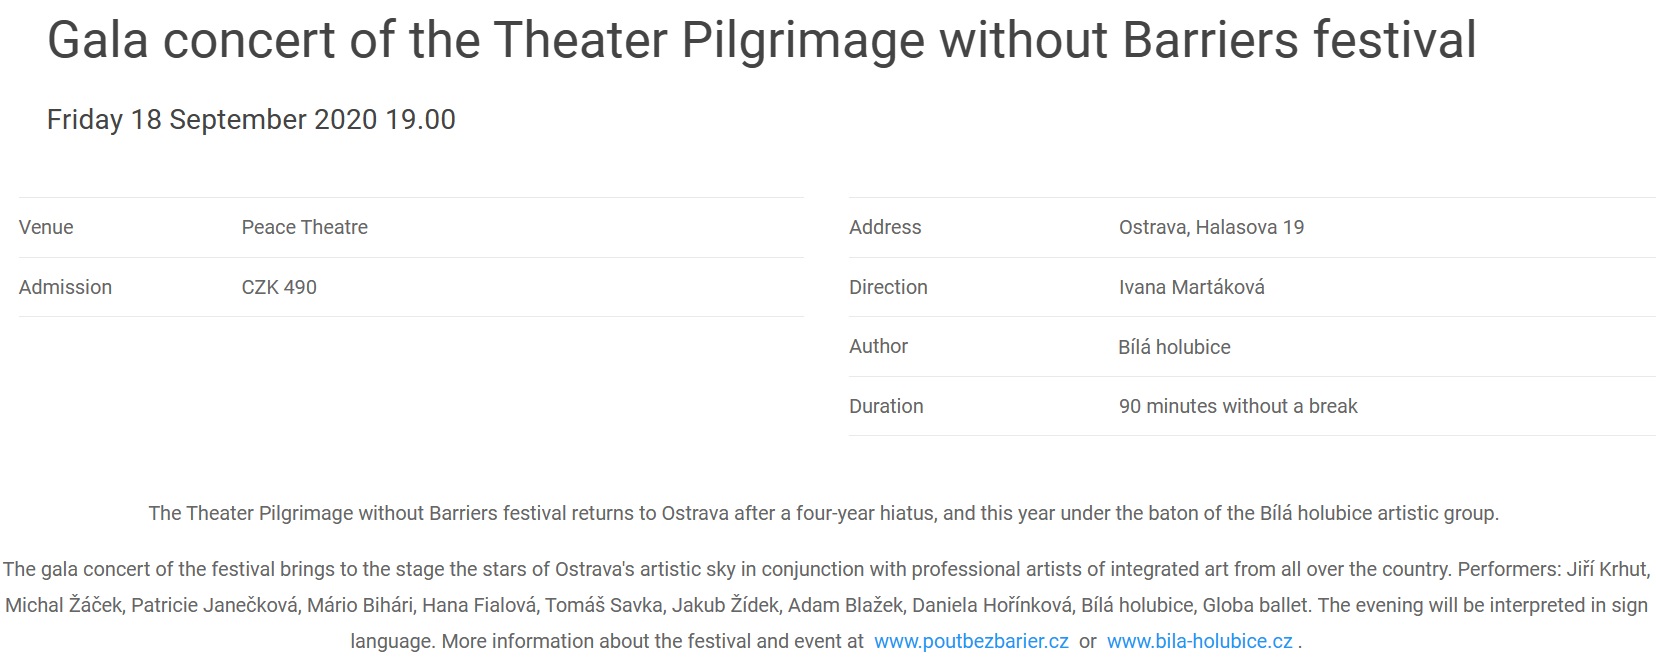This screenshot has width=1656, height=666.
Task: Click the four-year hiatus intro sentence
Action: 823,513
